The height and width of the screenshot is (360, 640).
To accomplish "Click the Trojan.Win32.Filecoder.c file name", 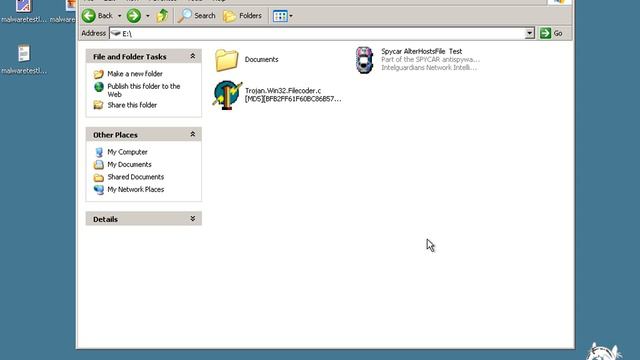I will tap(293, 95).
